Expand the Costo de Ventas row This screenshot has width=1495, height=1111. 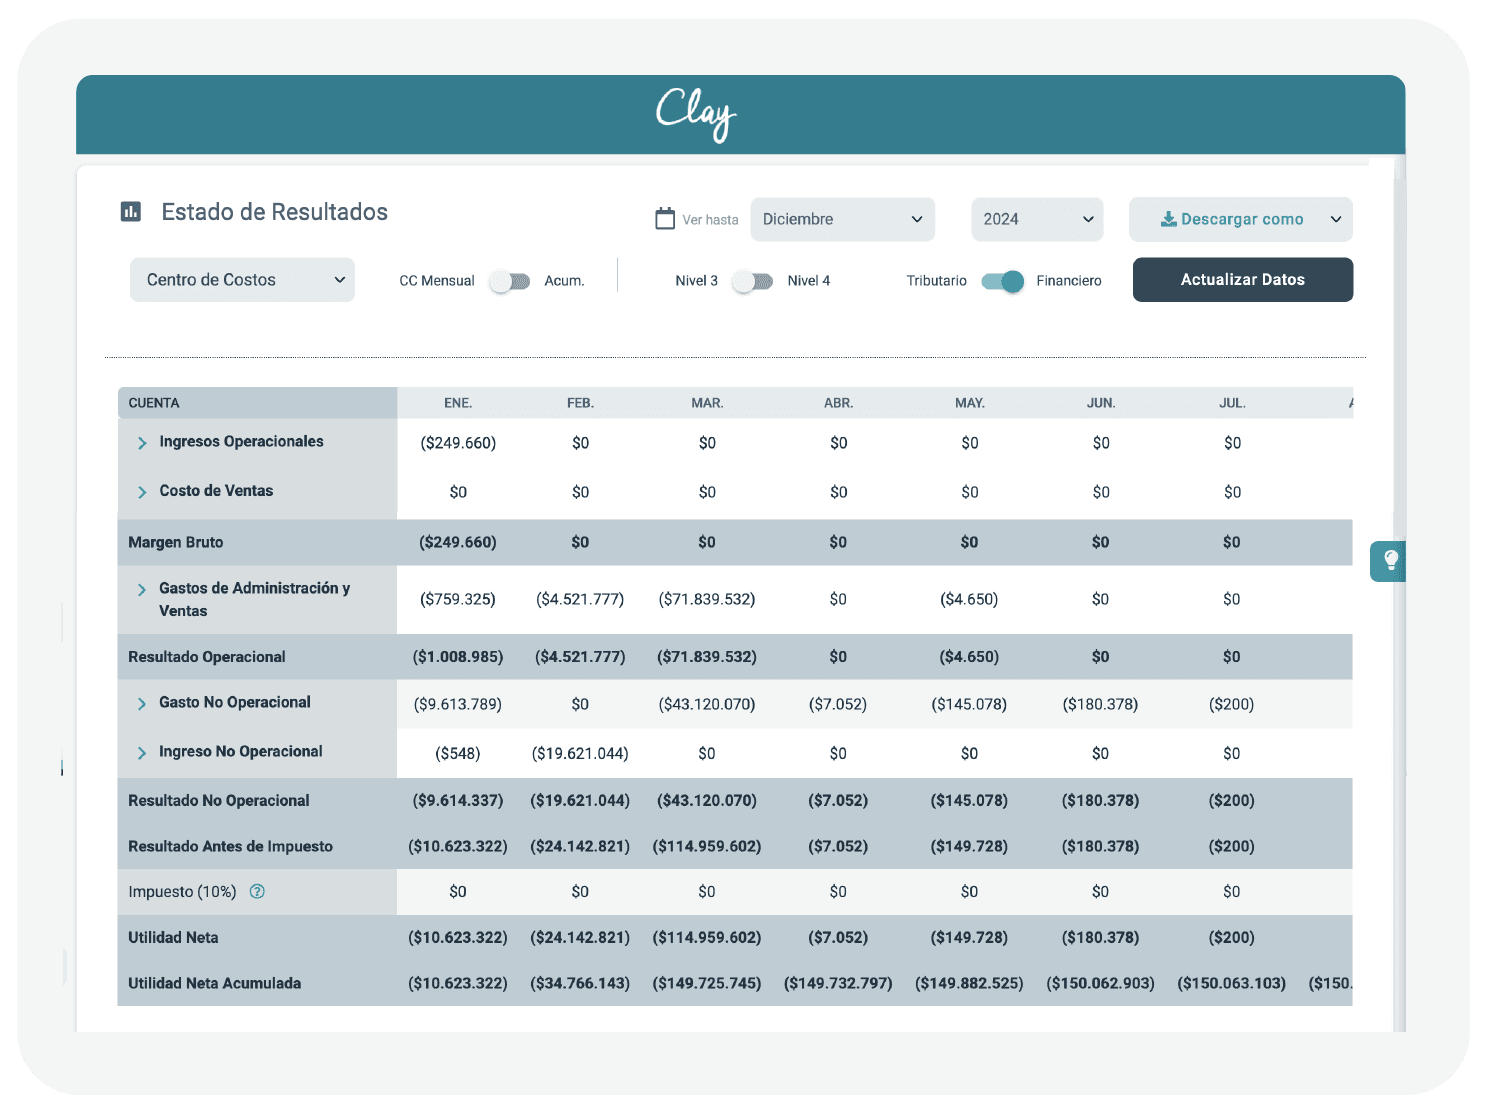[142, 492]
